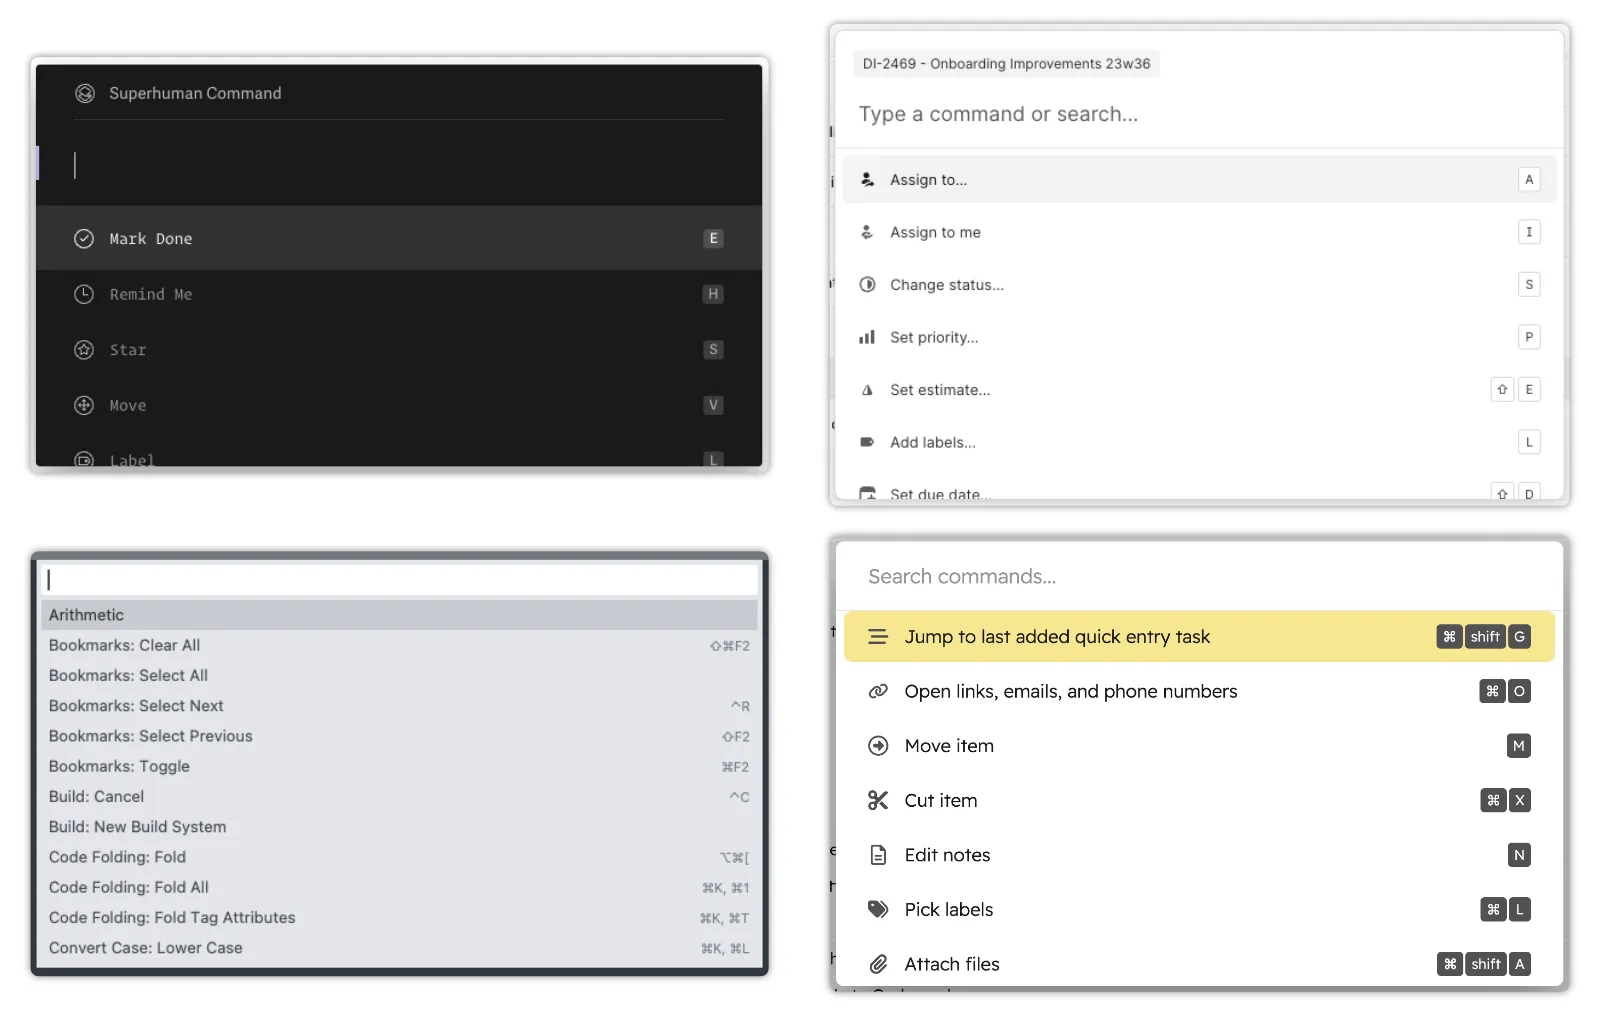Click the I shortcut key on Assign to me

tap(1529, 232)
